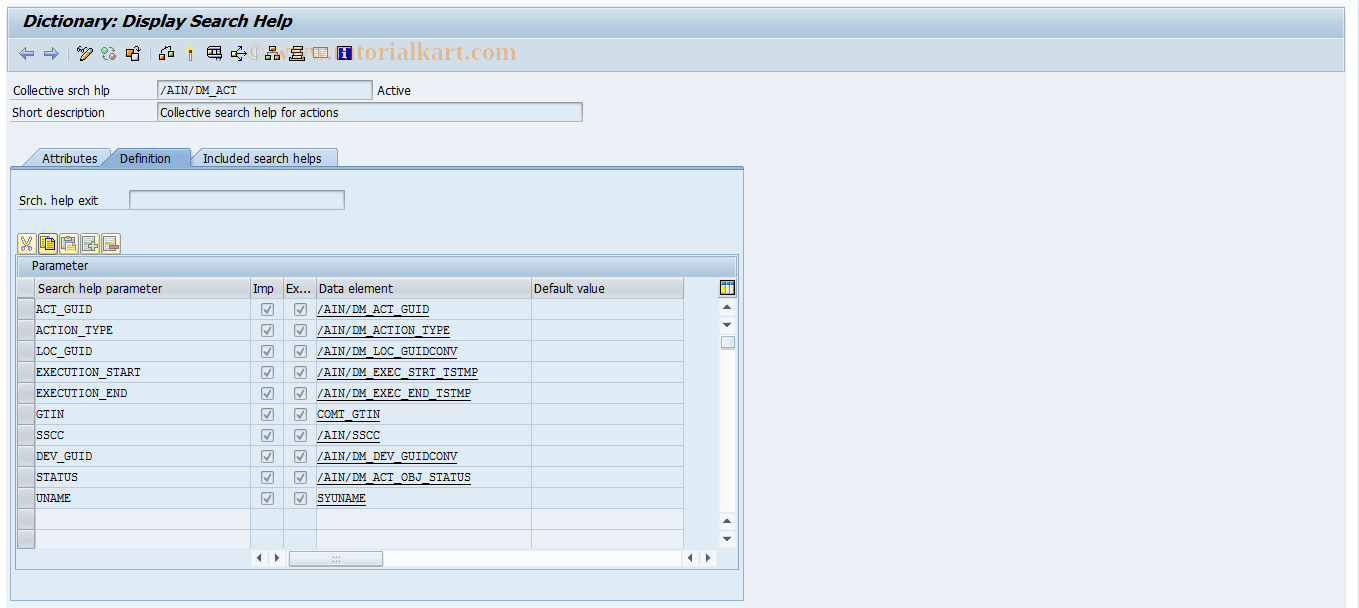The image size is (1359, 608).
Task: Insert a new row with the add-row icon
Action: point(89,243)
